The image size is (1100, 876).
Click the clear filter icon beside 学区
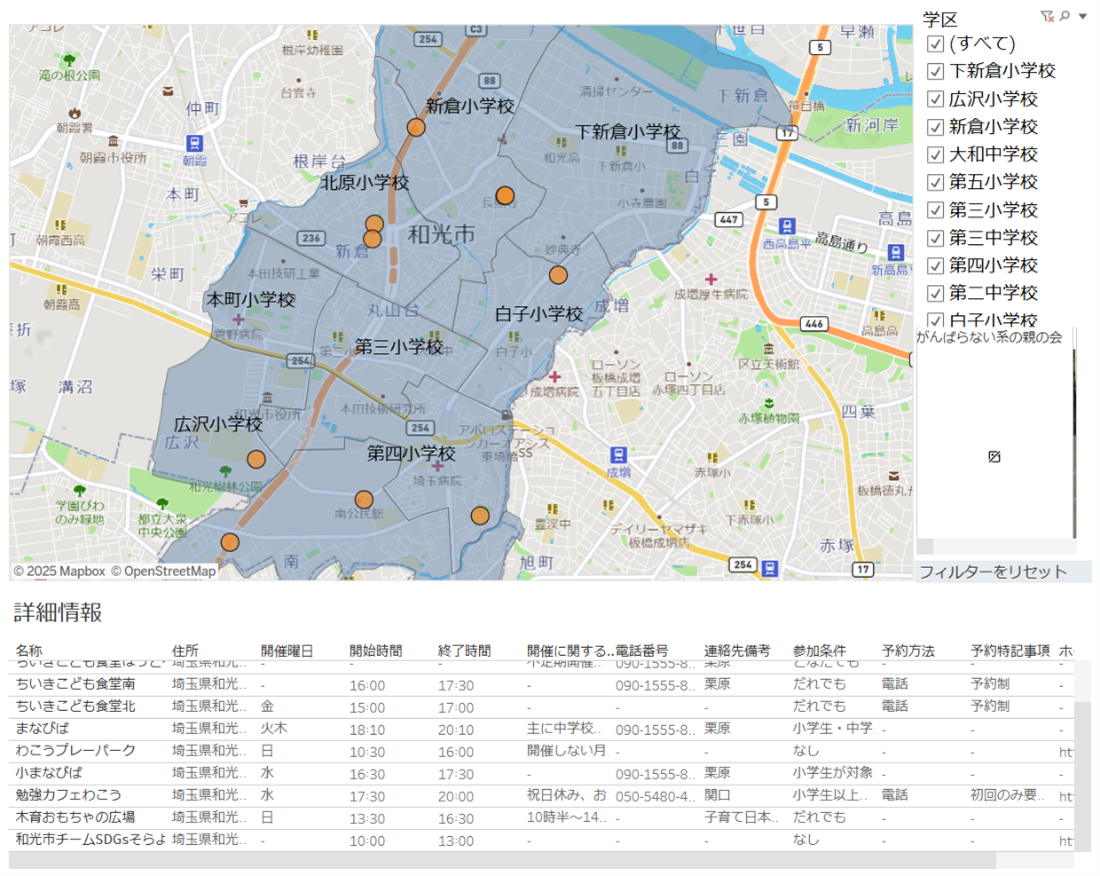[x=1046, y=16]
